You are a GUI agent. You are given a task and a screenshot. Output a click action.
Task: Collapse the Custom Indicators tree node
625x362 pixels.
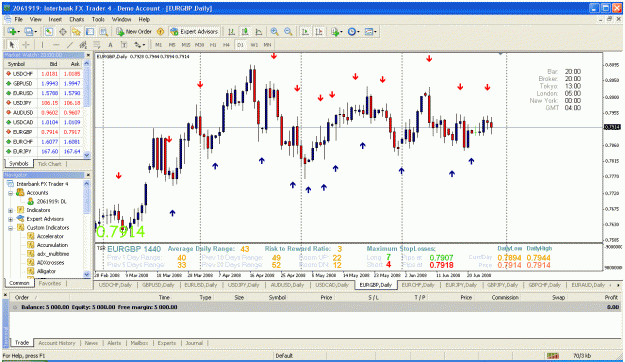click(x=11, y=228)
